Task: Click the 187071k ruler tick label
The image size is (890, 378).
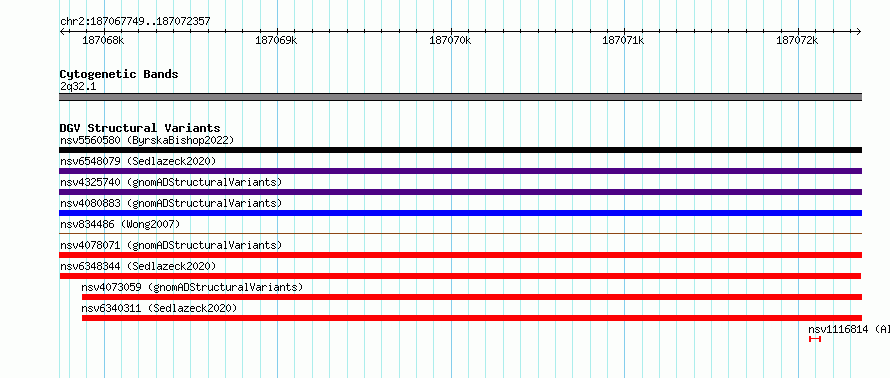Action: pos(623,40)
